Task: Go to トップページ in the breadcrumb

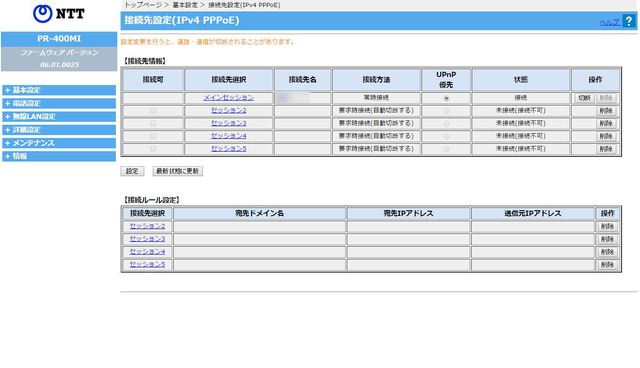Action: pyautogui.click(x=143, y=5)
